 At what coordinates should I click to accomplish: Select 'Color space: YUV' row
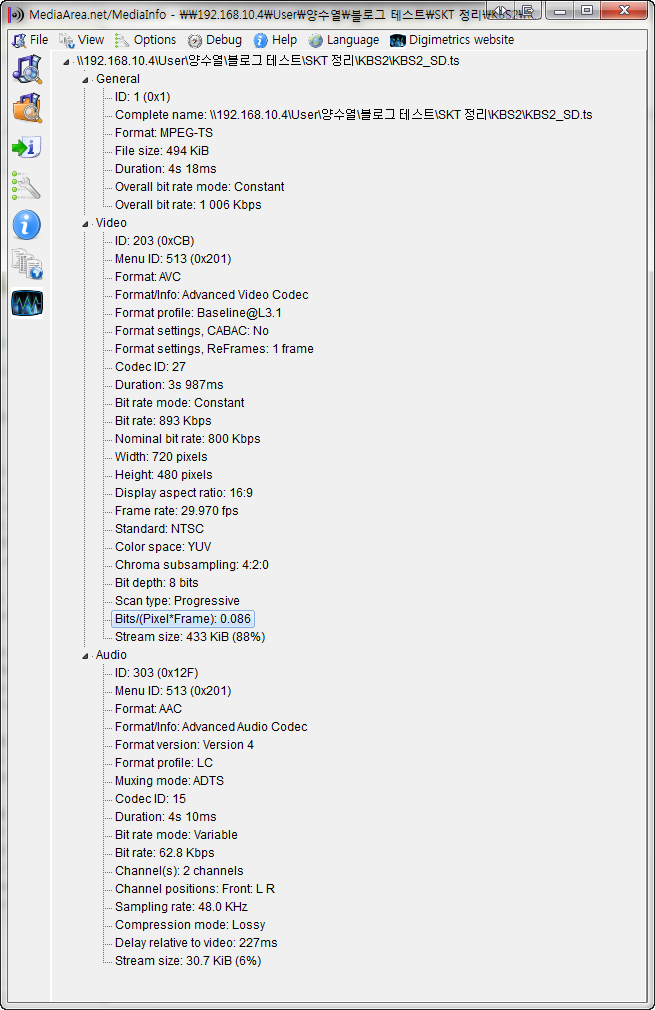point(163,548)
